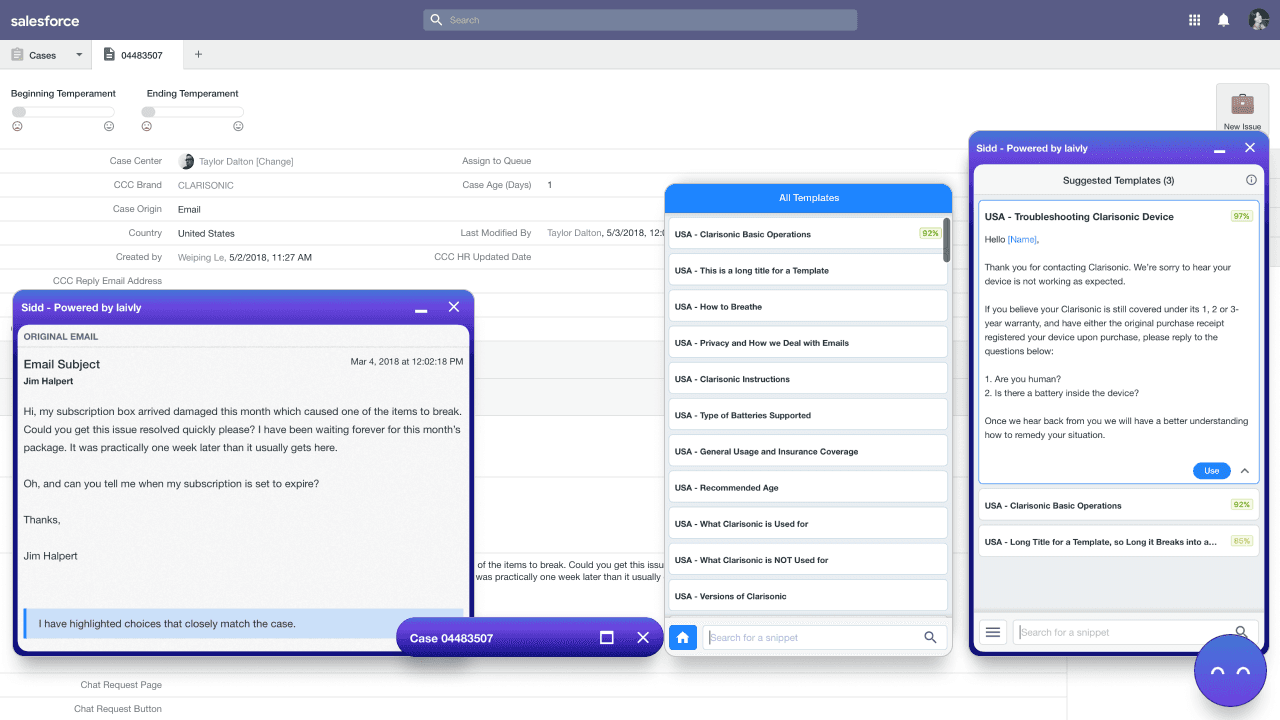
Task: Close the Case 04483507 bar
Action: pyautogui.click(x=643, y=637)
